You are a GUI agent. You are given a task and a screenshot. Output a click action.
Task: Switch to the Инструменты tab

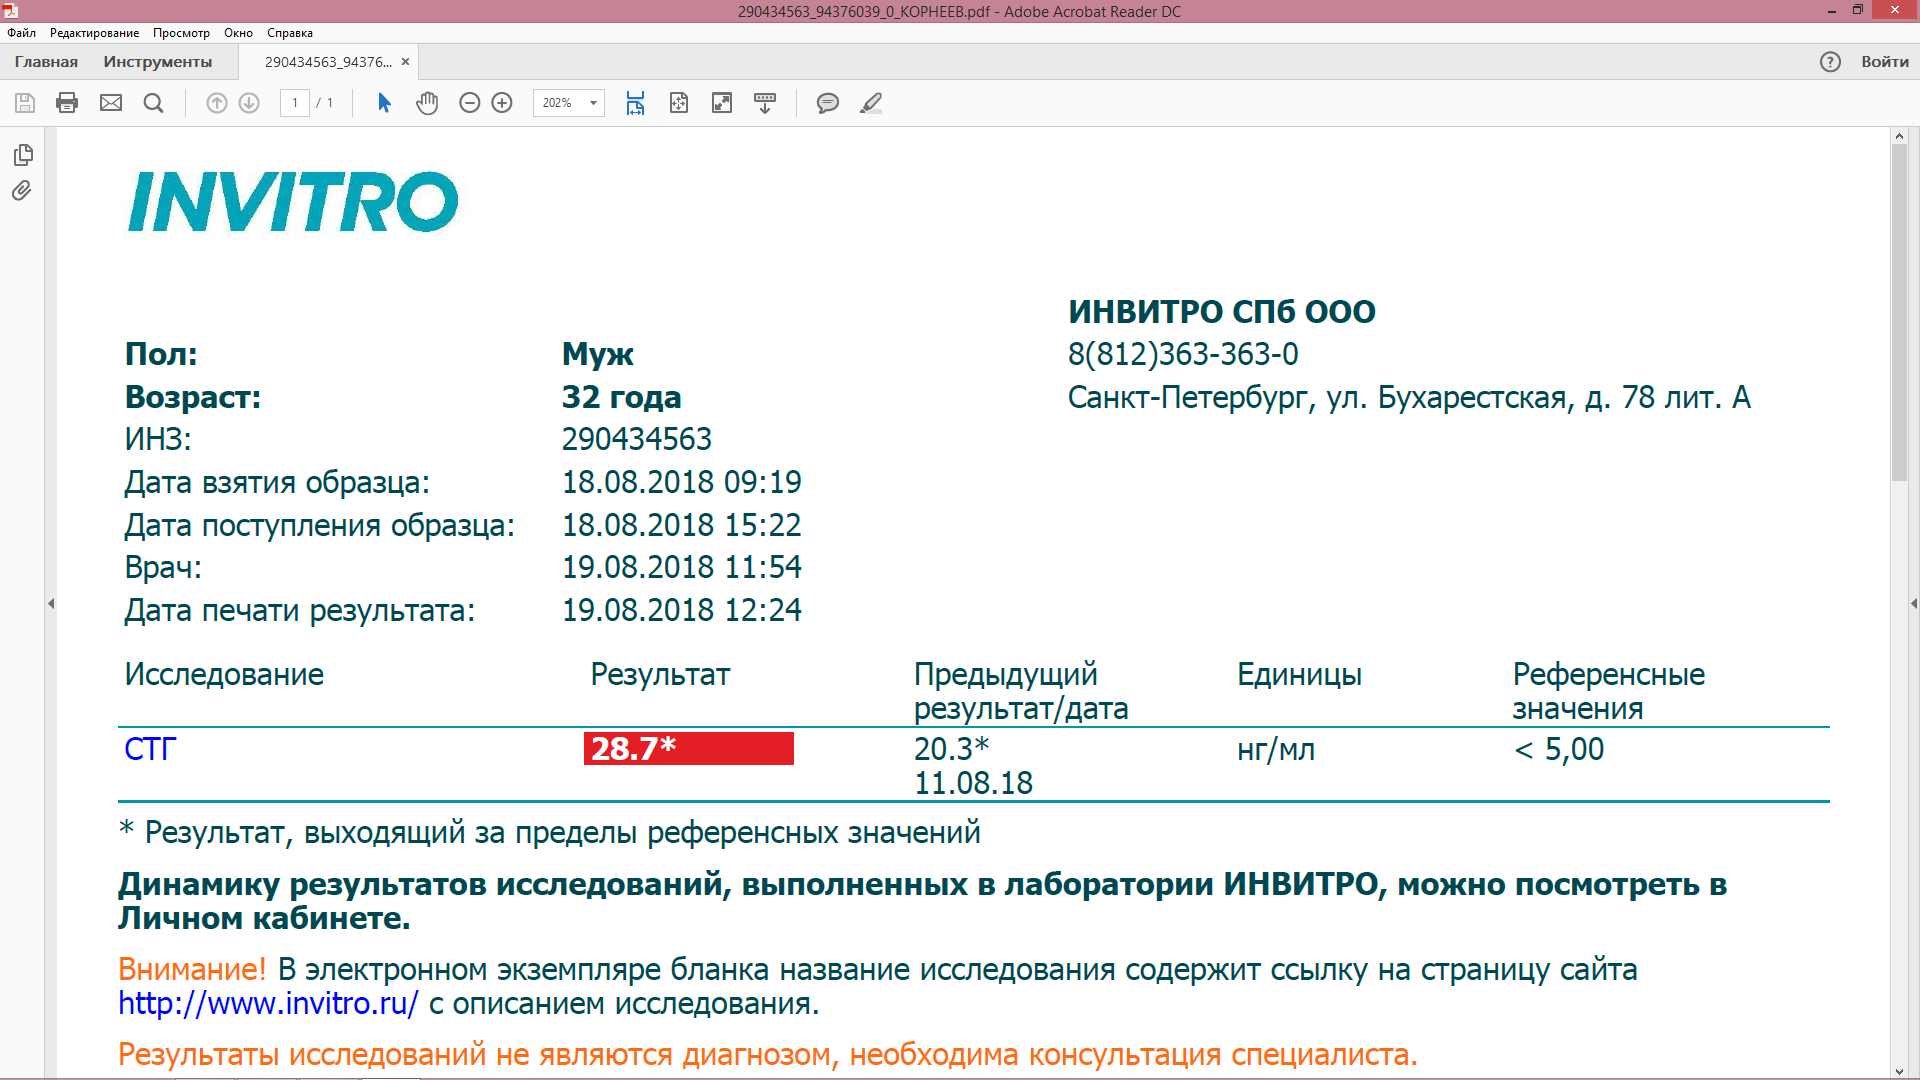click(x=157, y=62)
